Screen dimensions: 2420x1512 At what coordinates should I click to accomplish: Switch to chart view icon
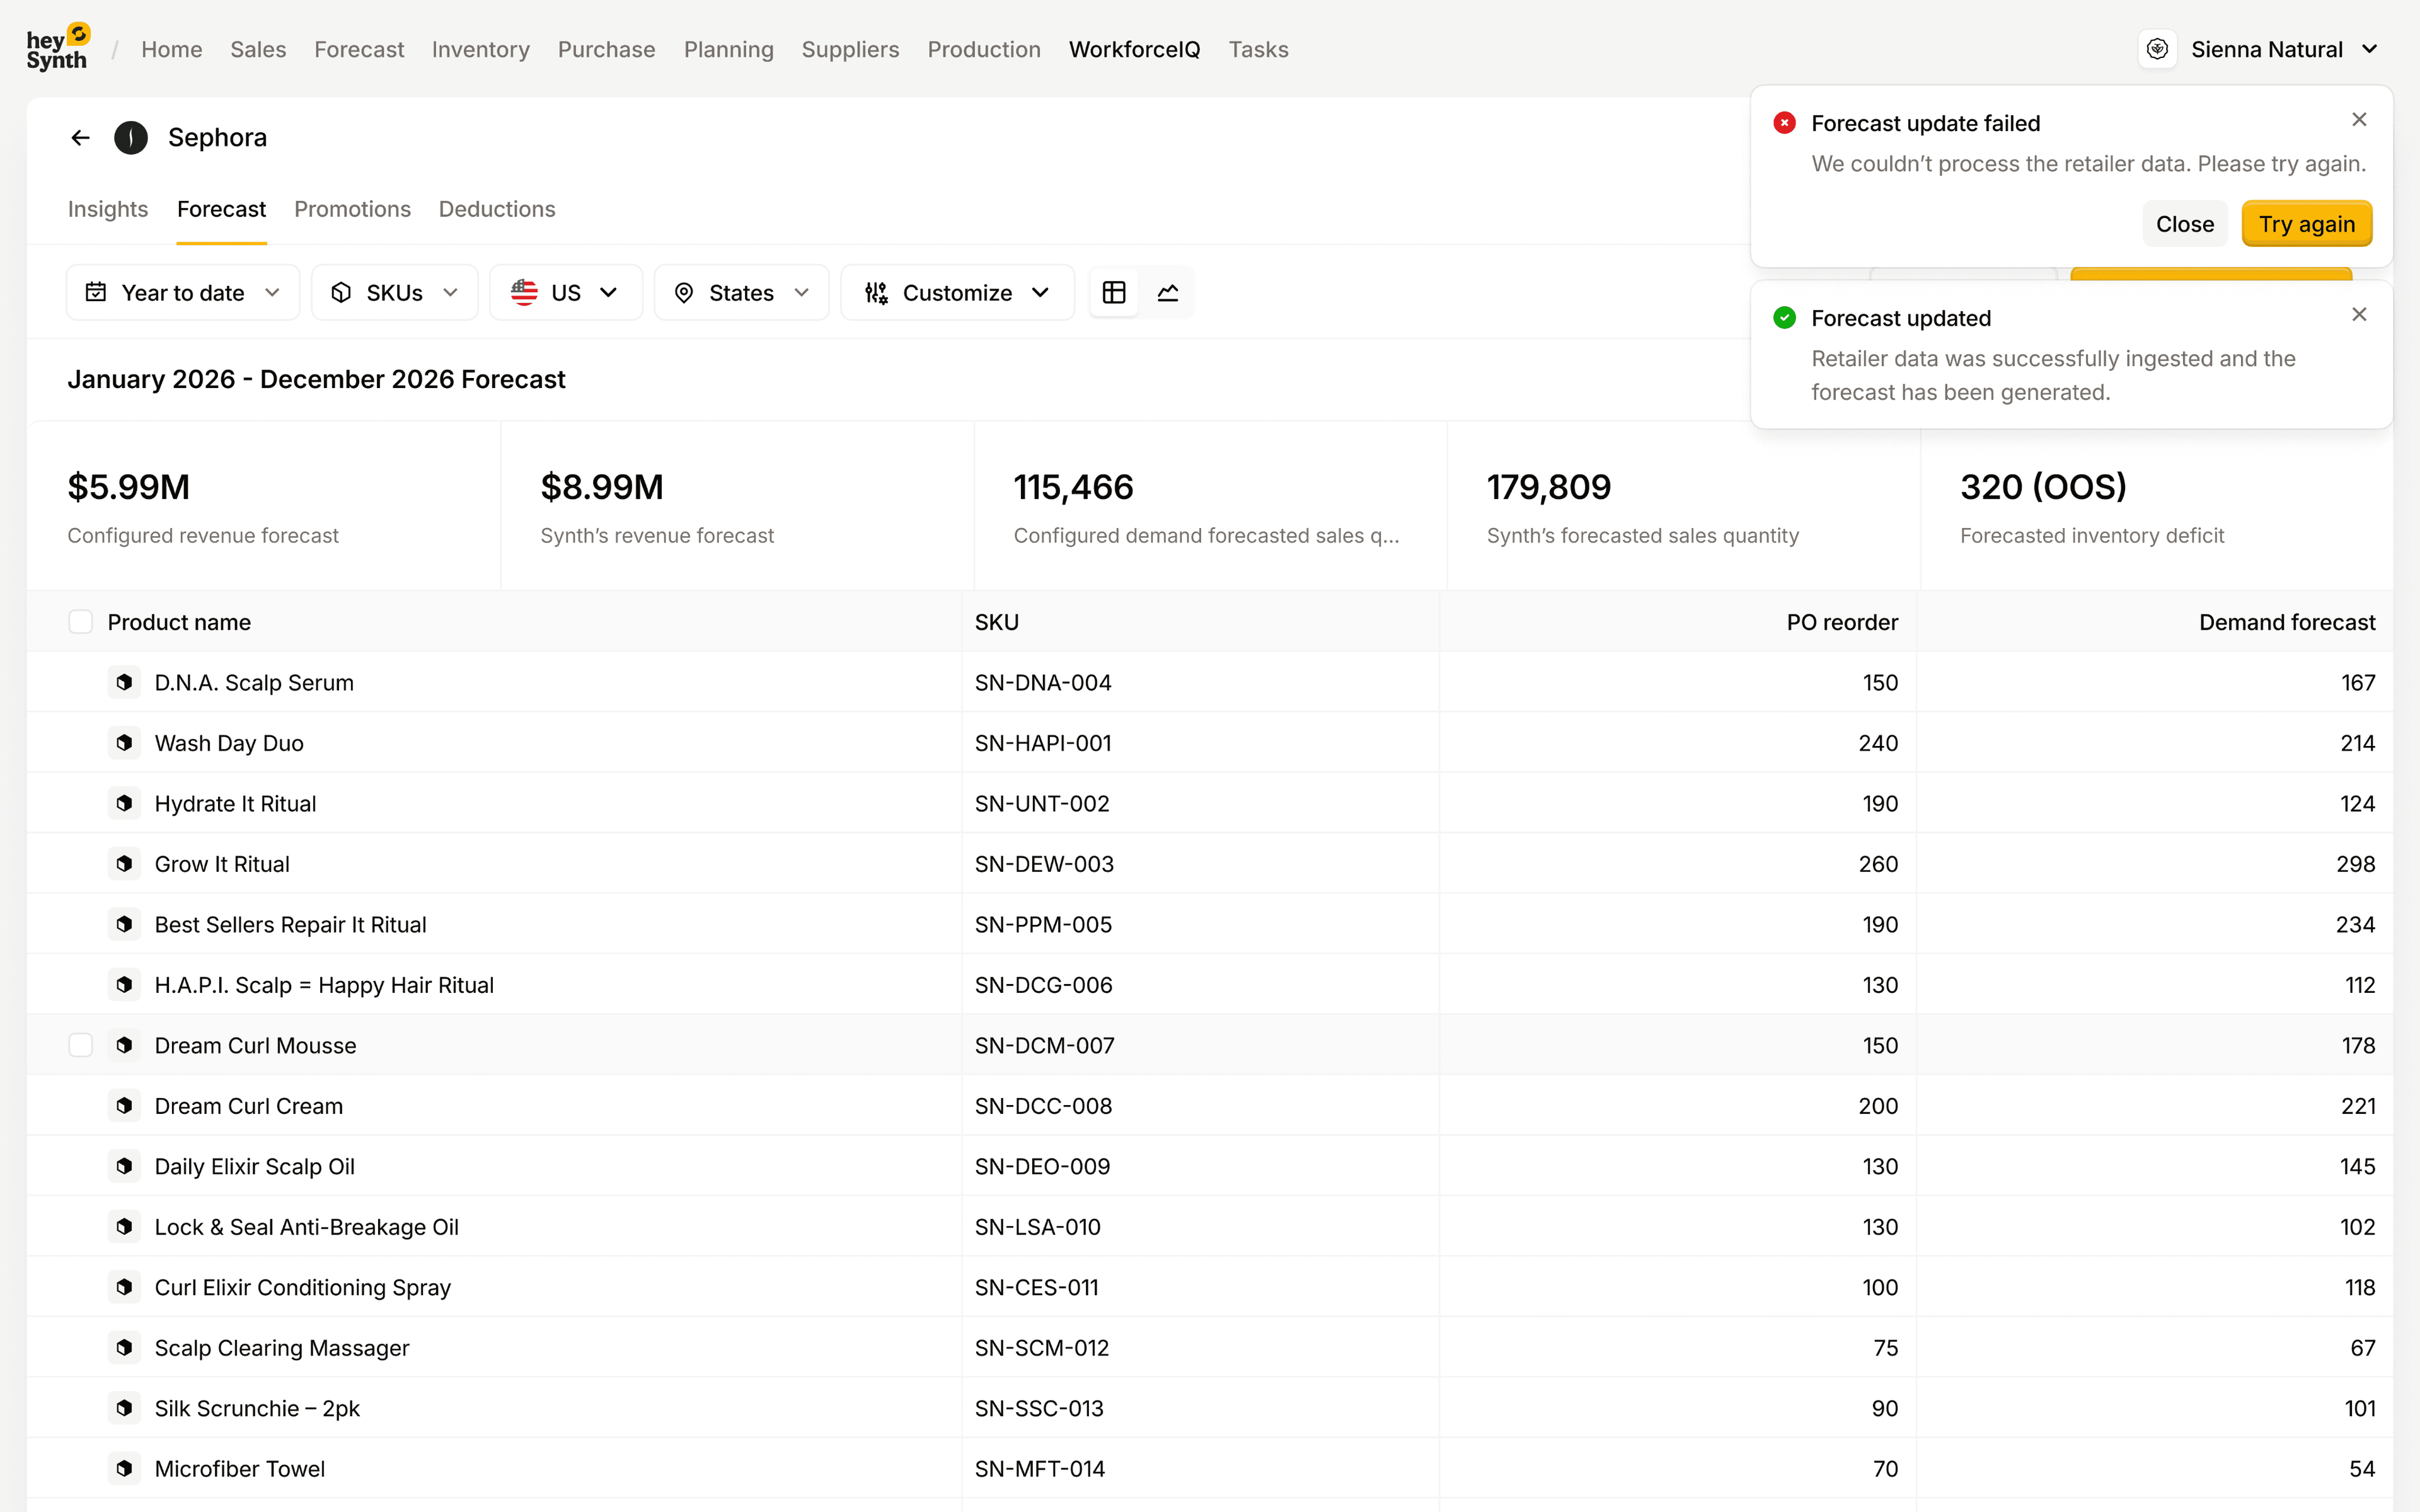click(x=1168, y=292)
